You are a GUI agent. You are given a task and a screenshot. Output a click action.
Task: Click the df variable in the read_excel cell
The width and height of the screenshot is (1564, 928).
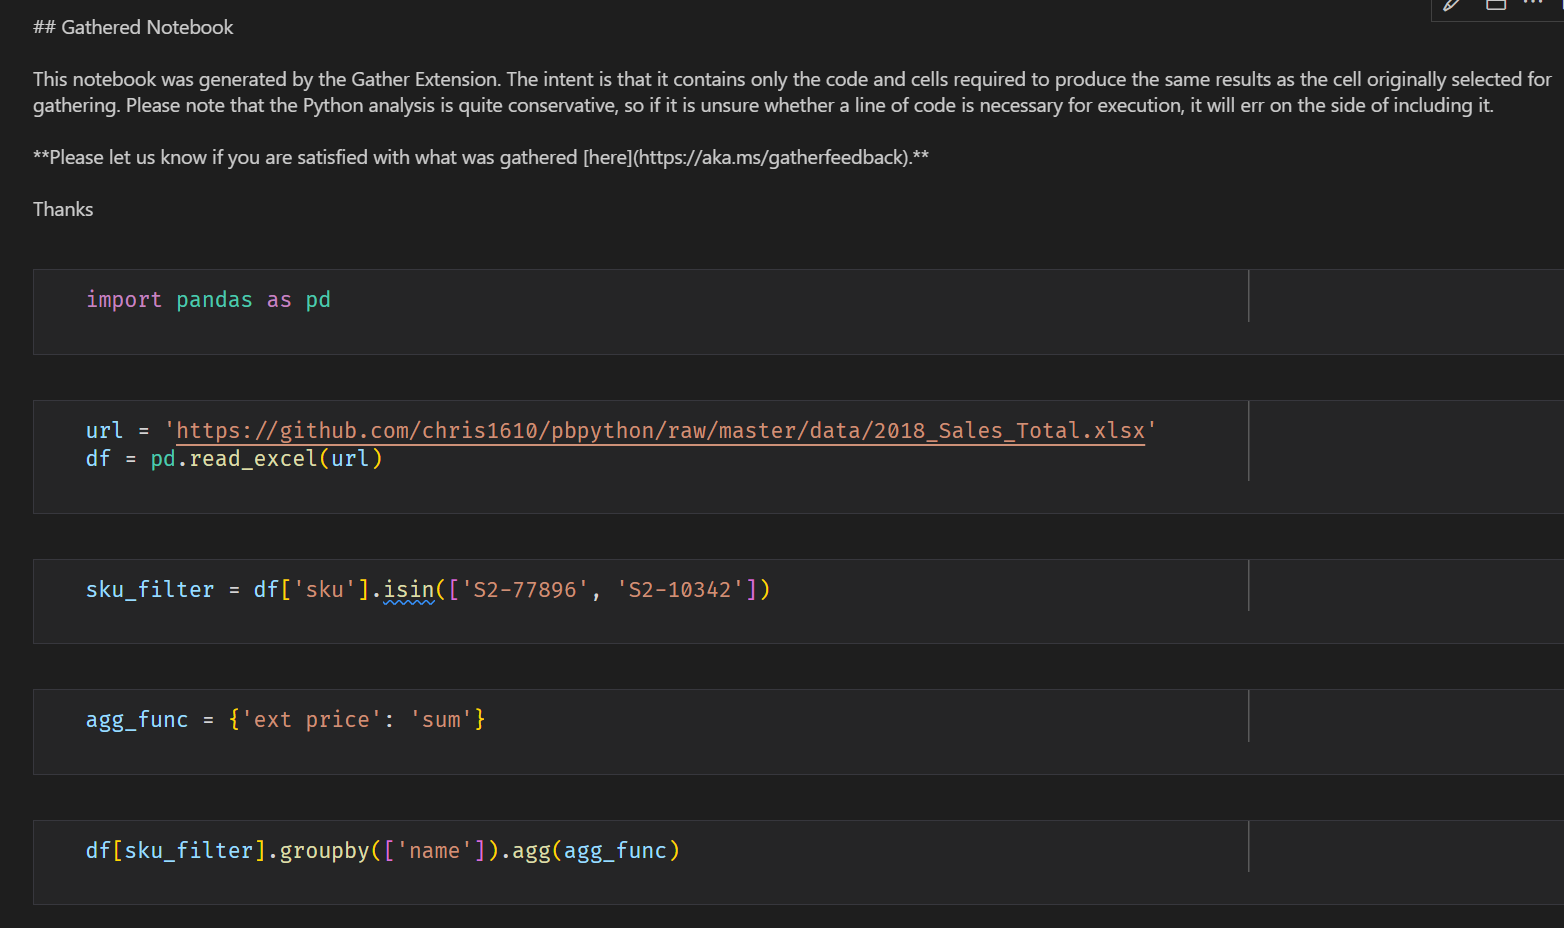96,458
